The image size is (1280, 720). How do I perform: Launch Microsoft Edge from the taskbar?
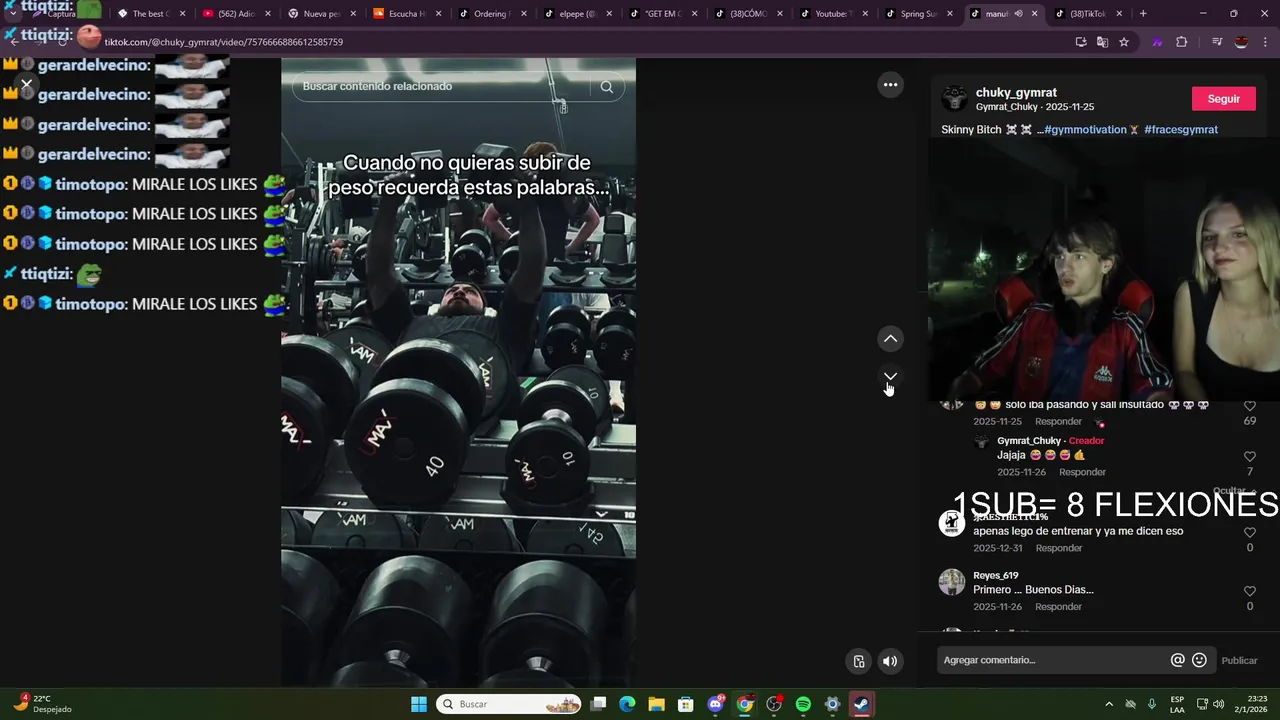627,704
